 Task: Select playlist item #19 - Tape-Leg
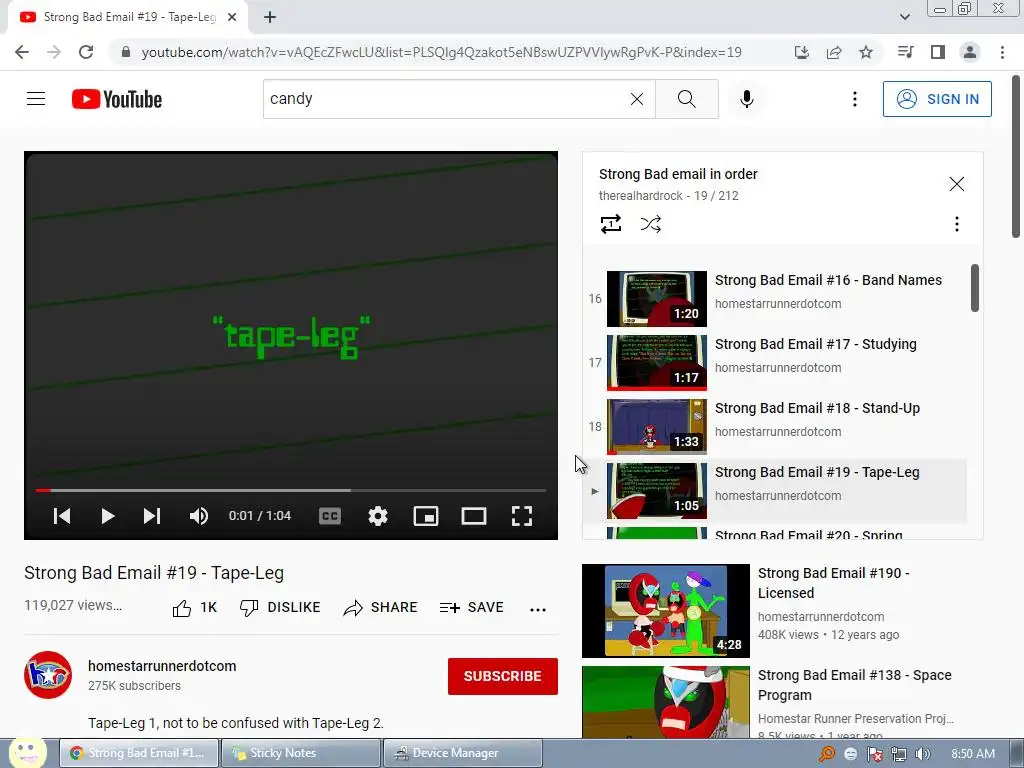(x=777, y=490)
